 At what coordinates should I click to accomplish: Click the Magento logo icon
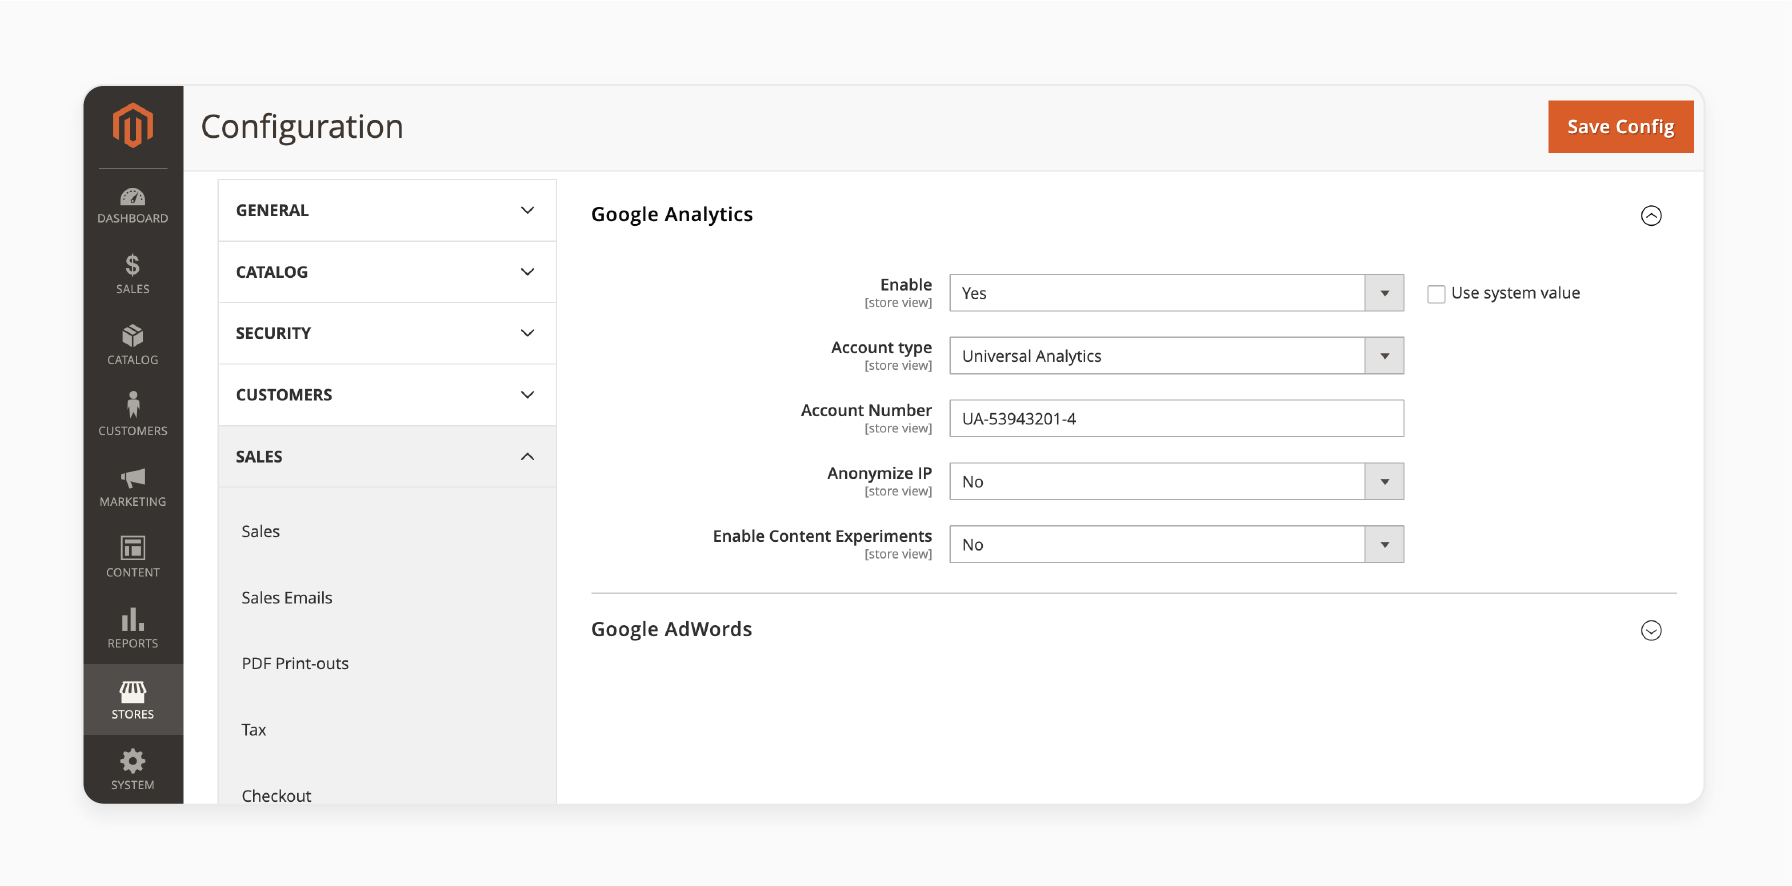133,126
